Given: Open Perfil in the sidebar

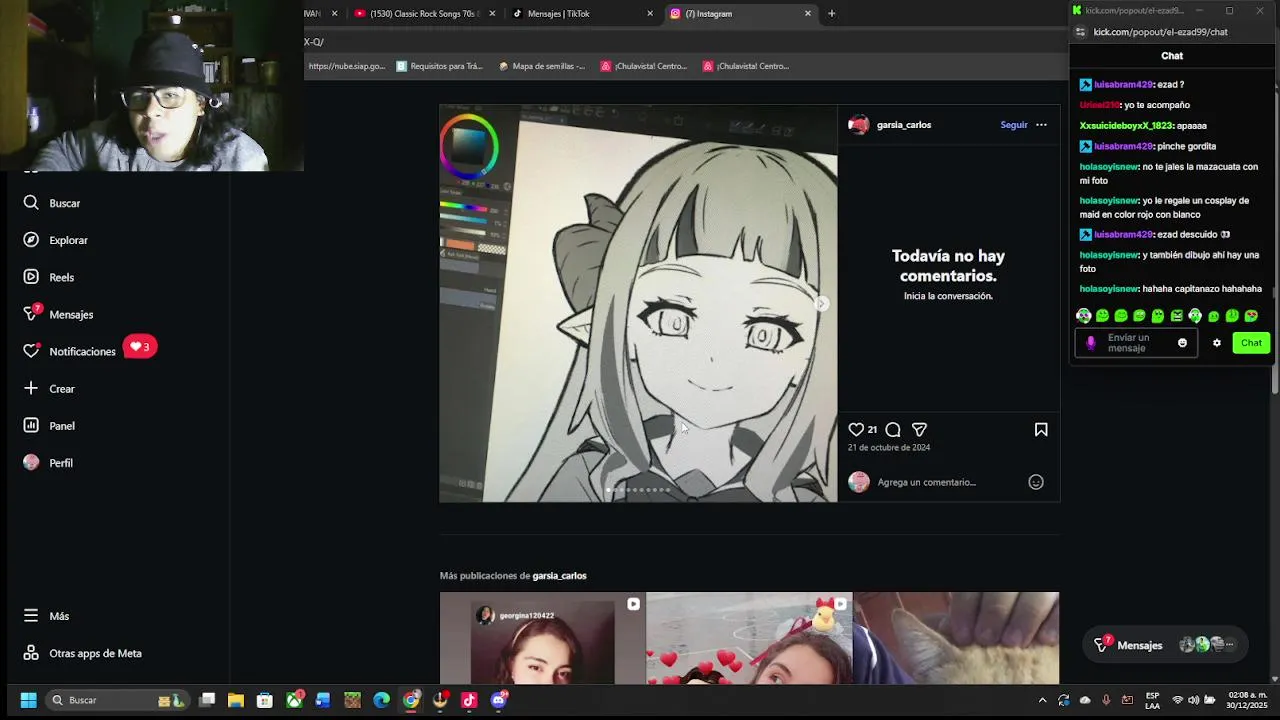Looking at the screenshot, I should coord(48,463).
